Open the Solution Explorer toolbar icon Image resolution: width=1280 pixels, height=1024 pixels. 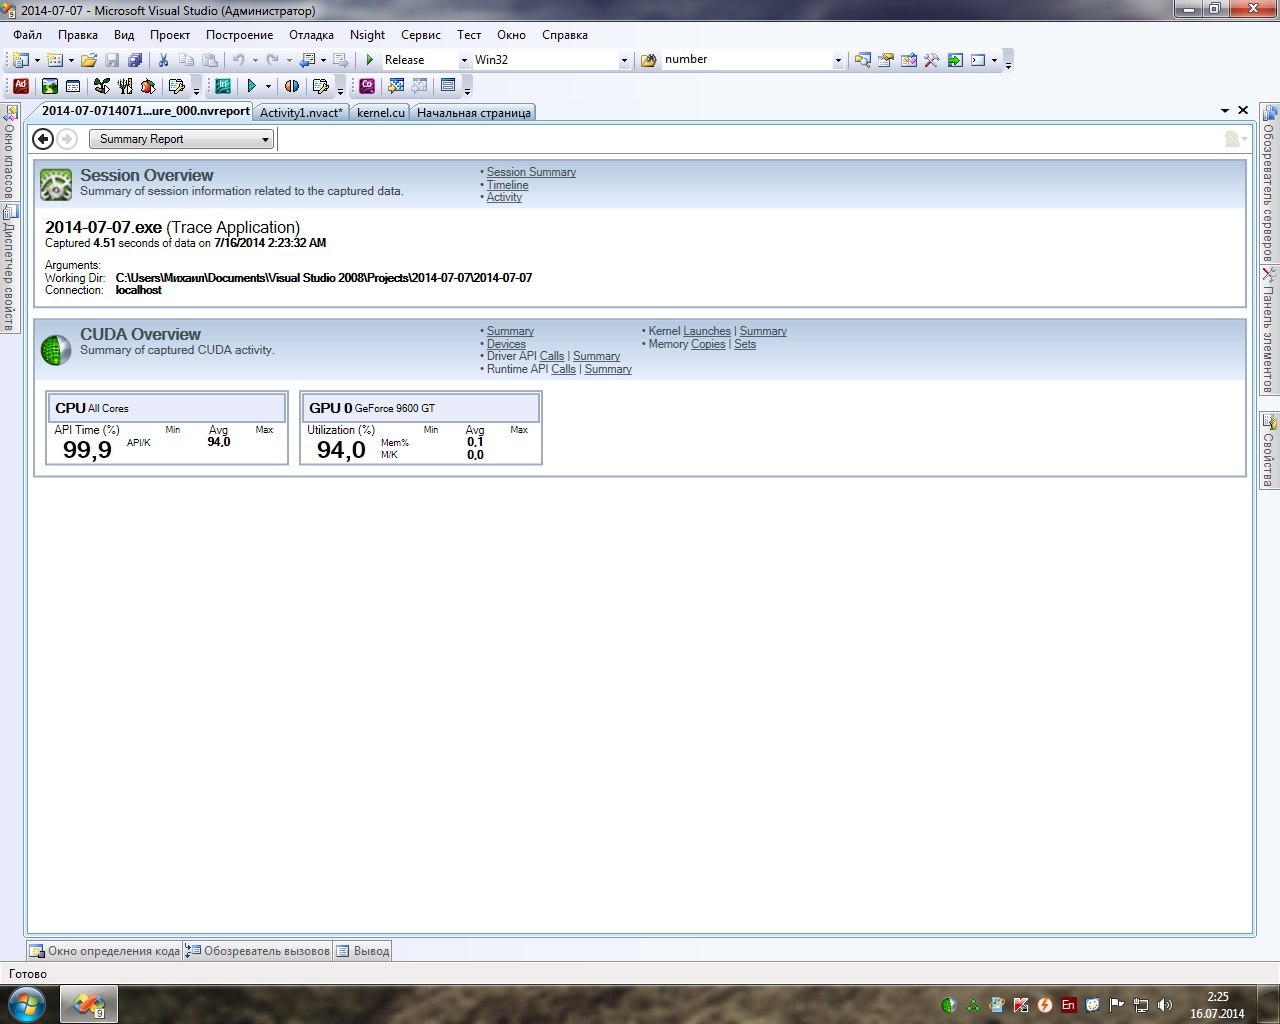click(862, 60)
